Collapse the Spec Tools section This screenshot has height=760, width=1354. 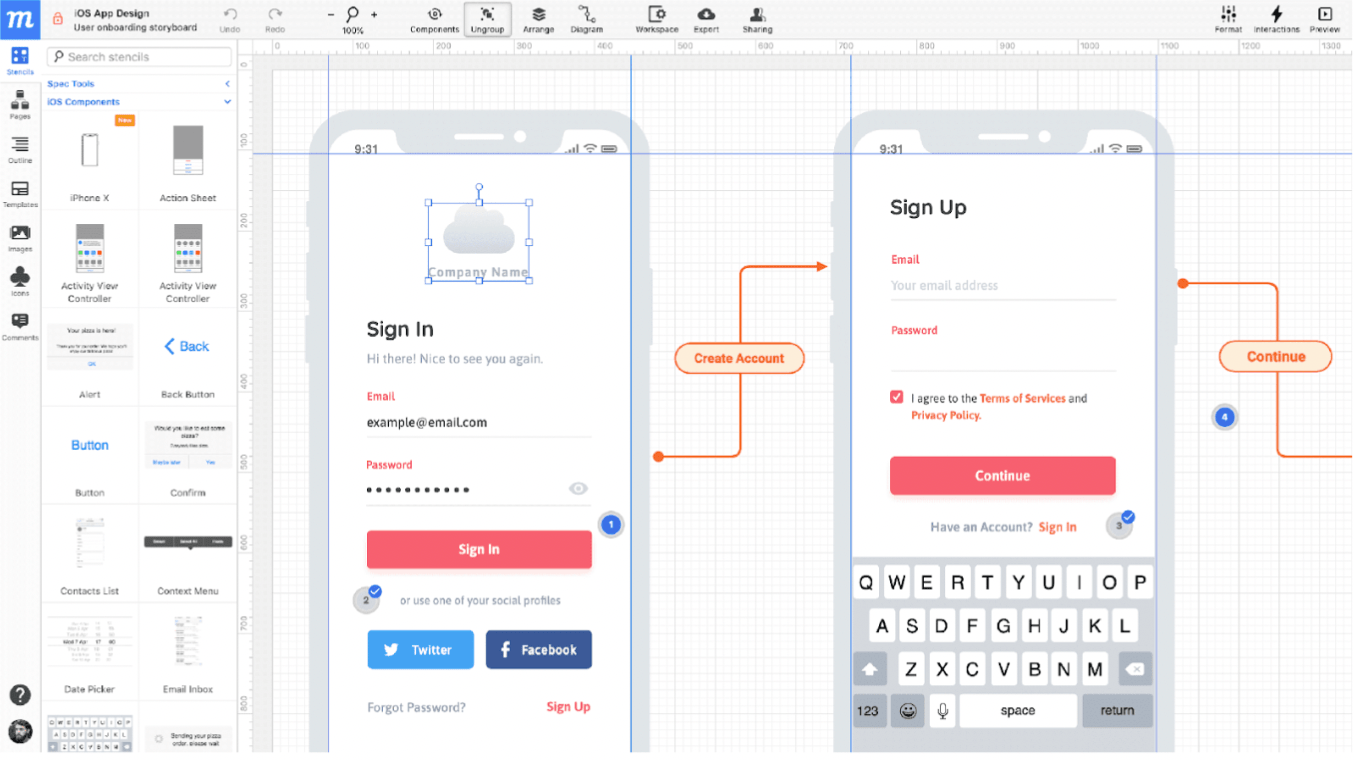pos(225,83)
